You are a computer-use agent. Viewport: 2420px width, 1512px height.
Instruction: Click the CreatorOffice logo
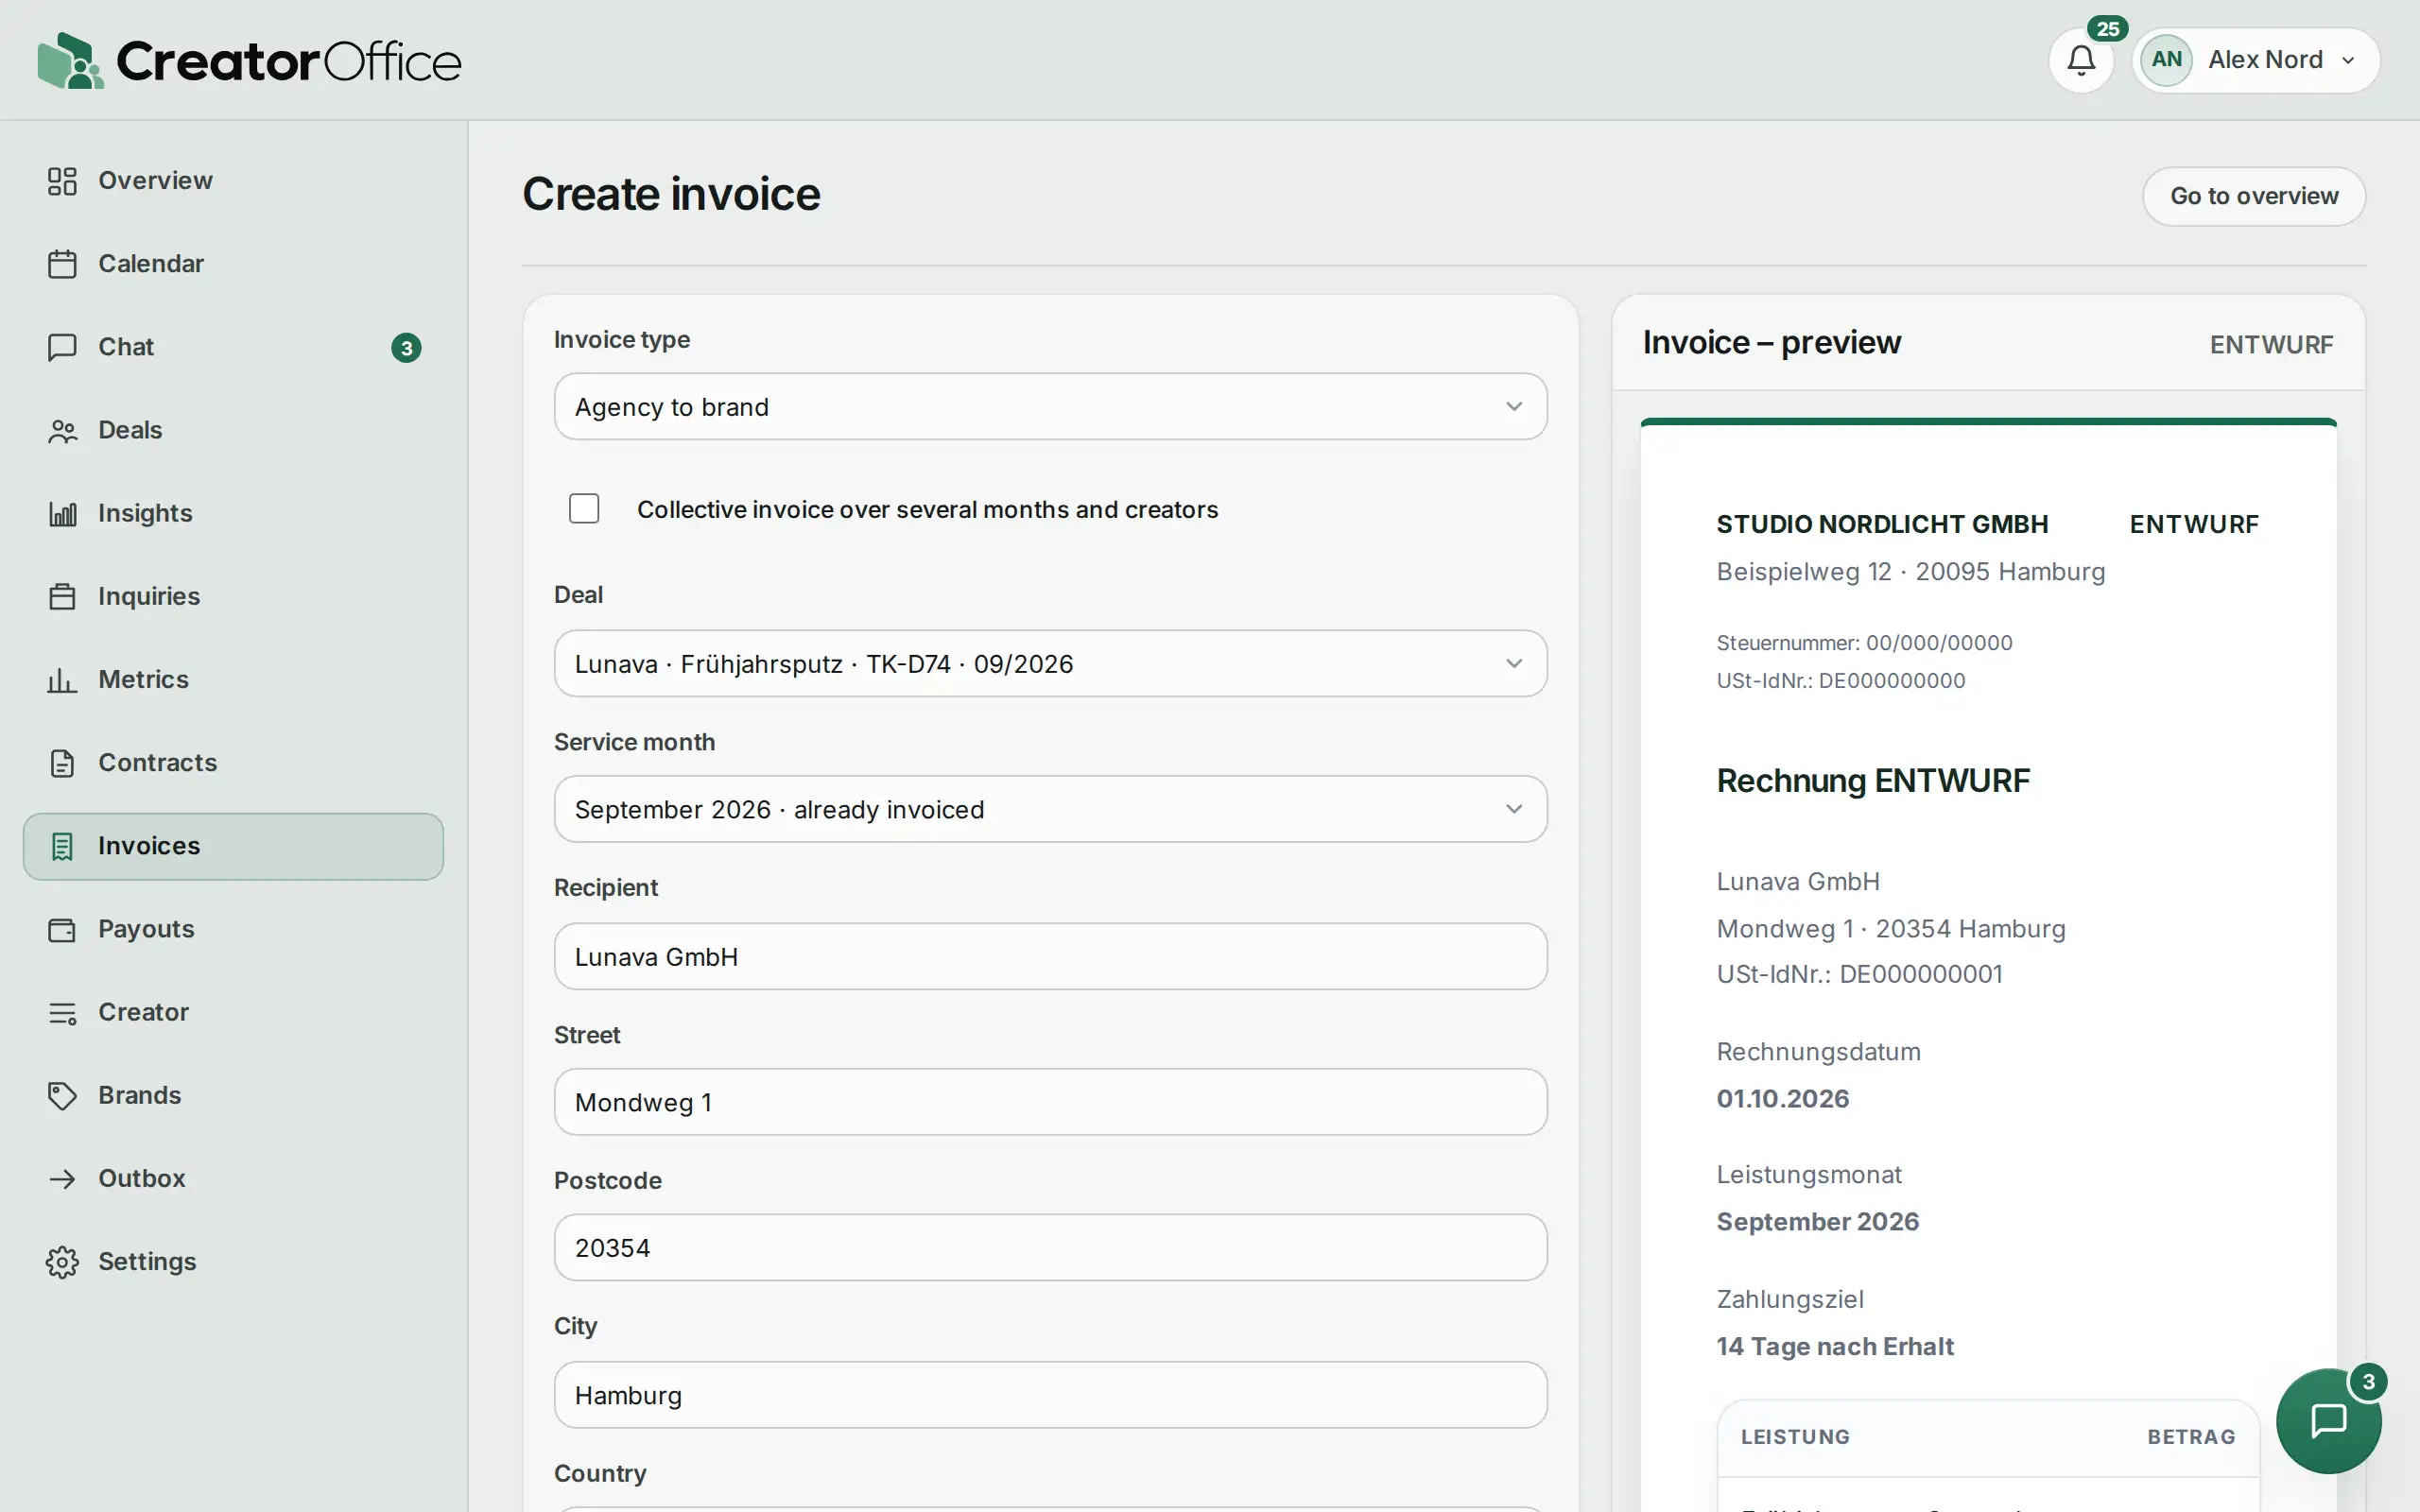[249, 60]
